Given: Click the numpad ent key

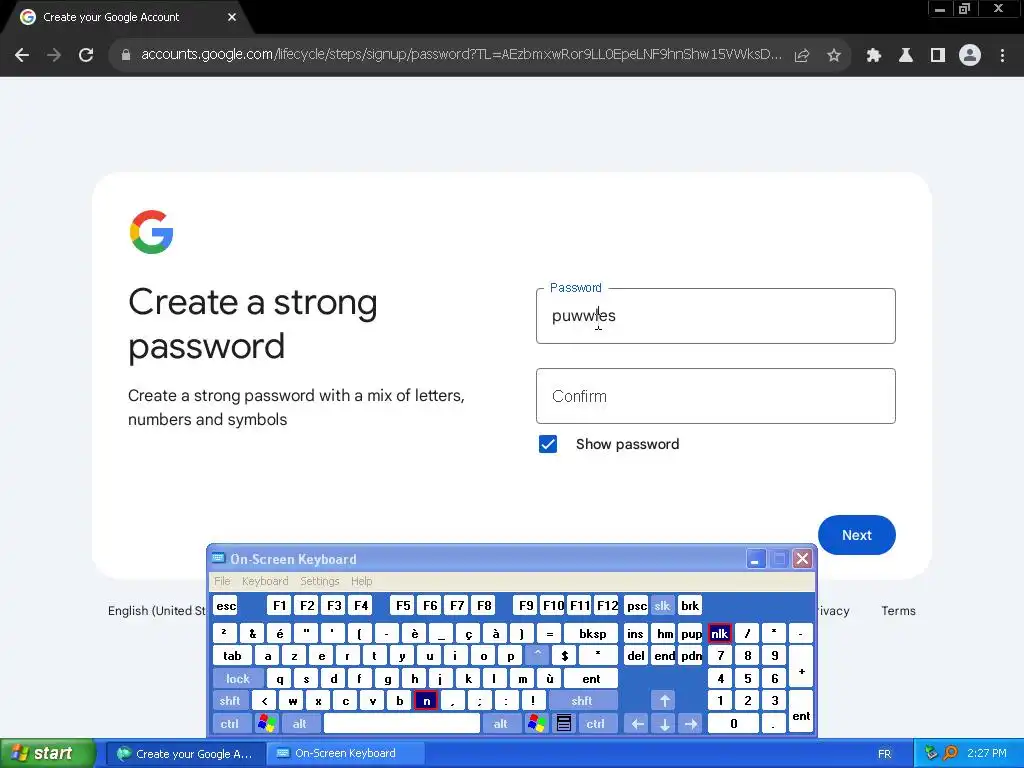Looking at the screenshot, I should pyautogui.click(x=801, y=712).
